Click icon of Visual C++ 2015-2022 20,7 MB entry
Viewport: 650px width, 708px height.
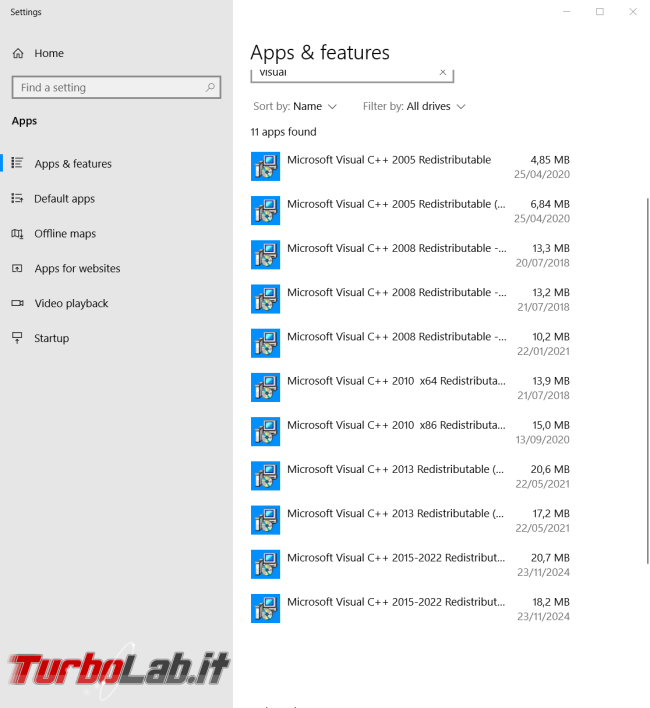tap(265, 564)
